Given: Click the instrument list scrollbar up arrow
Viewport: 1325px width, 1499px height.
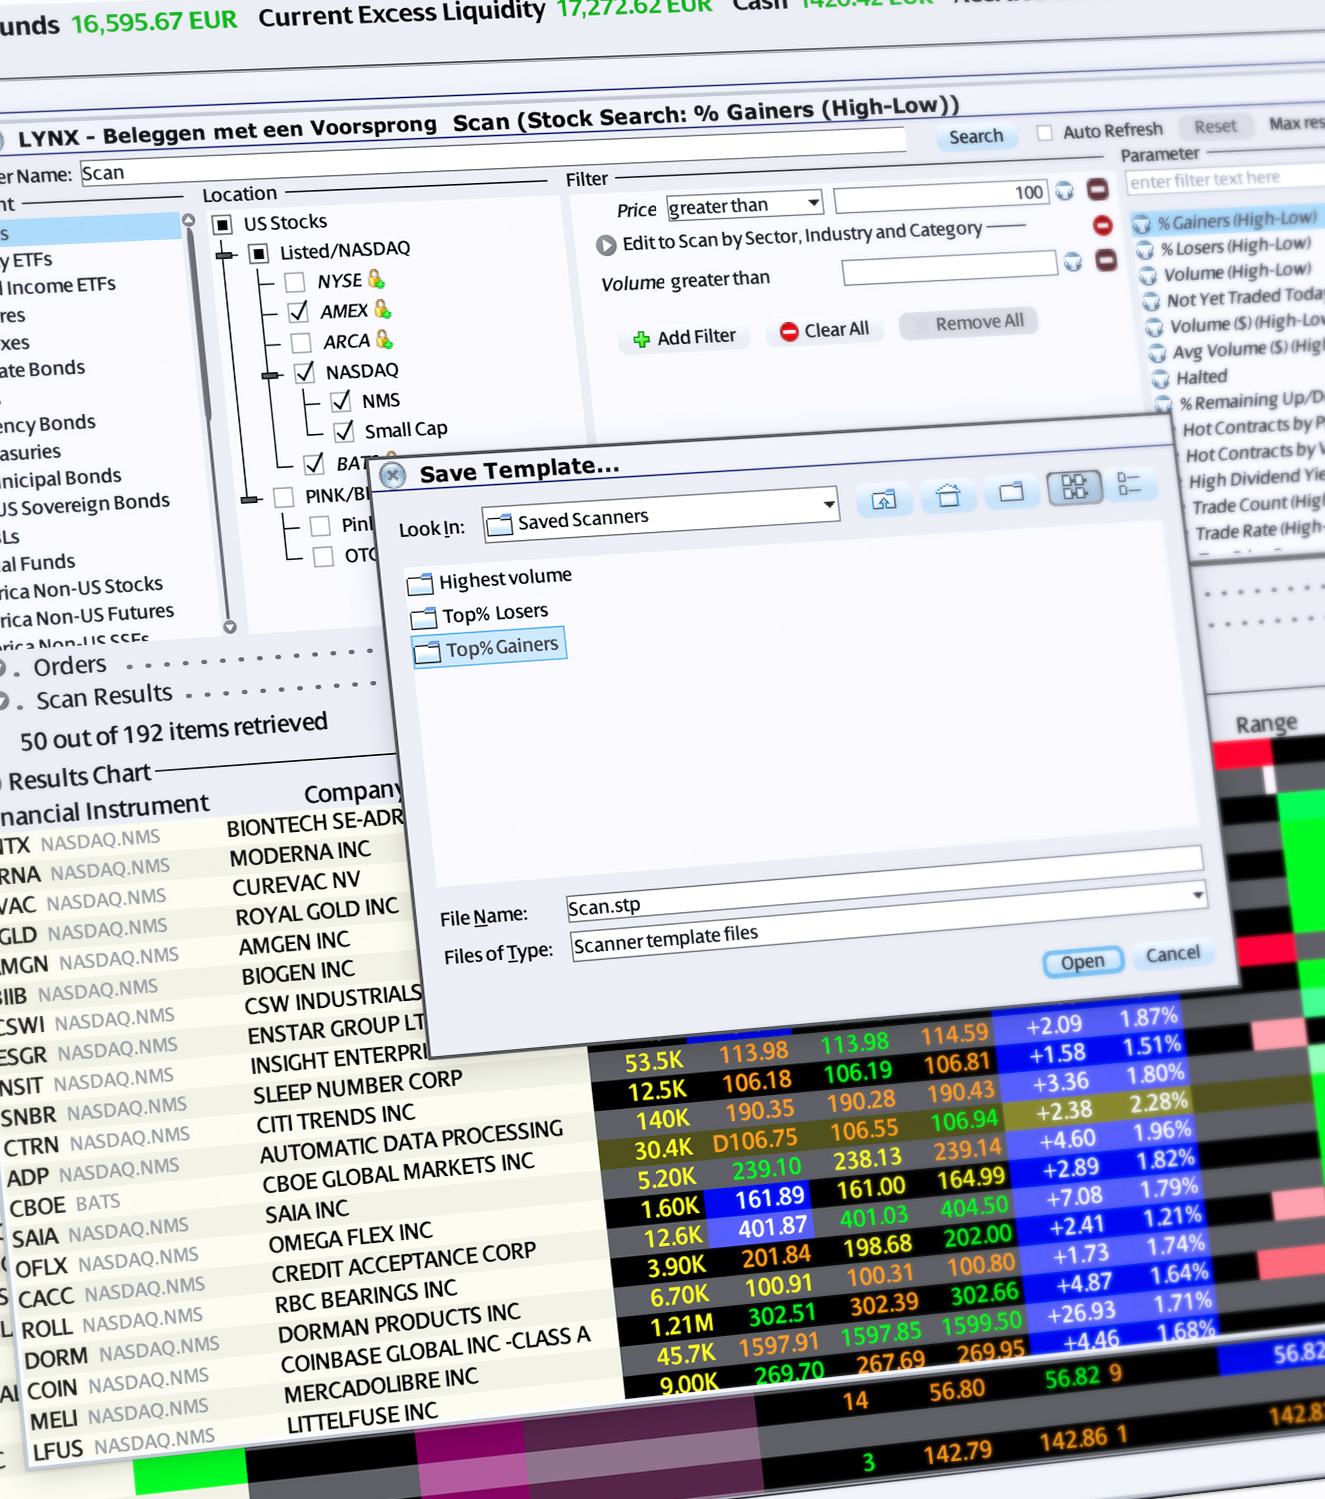Looking at the screenshot, I should click(188, 220).
